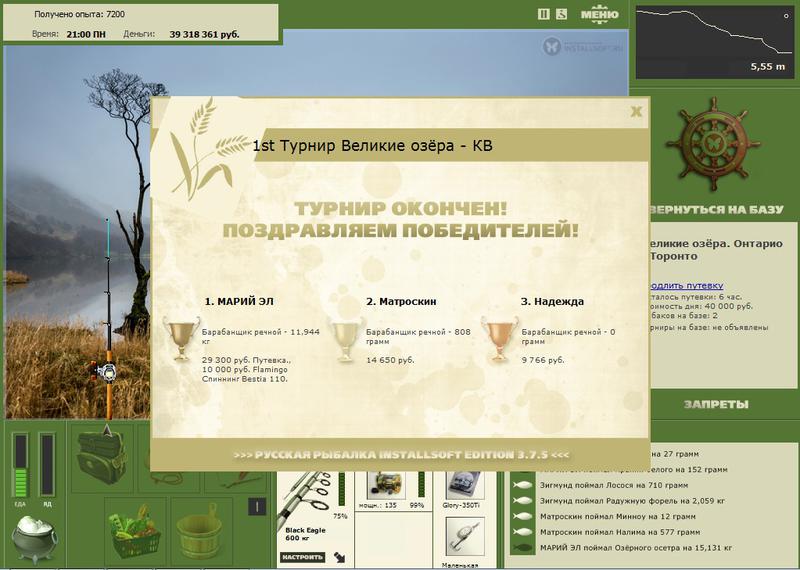800x570 pixels.
Task: Click the Продлить путевку link
Action: pyautogui.click(x=686, y=286)
